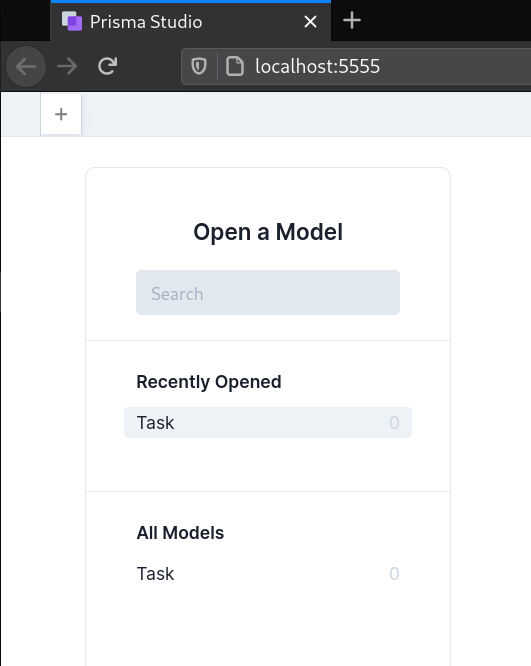The image size is (531, 666).
Task: Click the Open a Model heading
Action: click(x=268, y=232)
